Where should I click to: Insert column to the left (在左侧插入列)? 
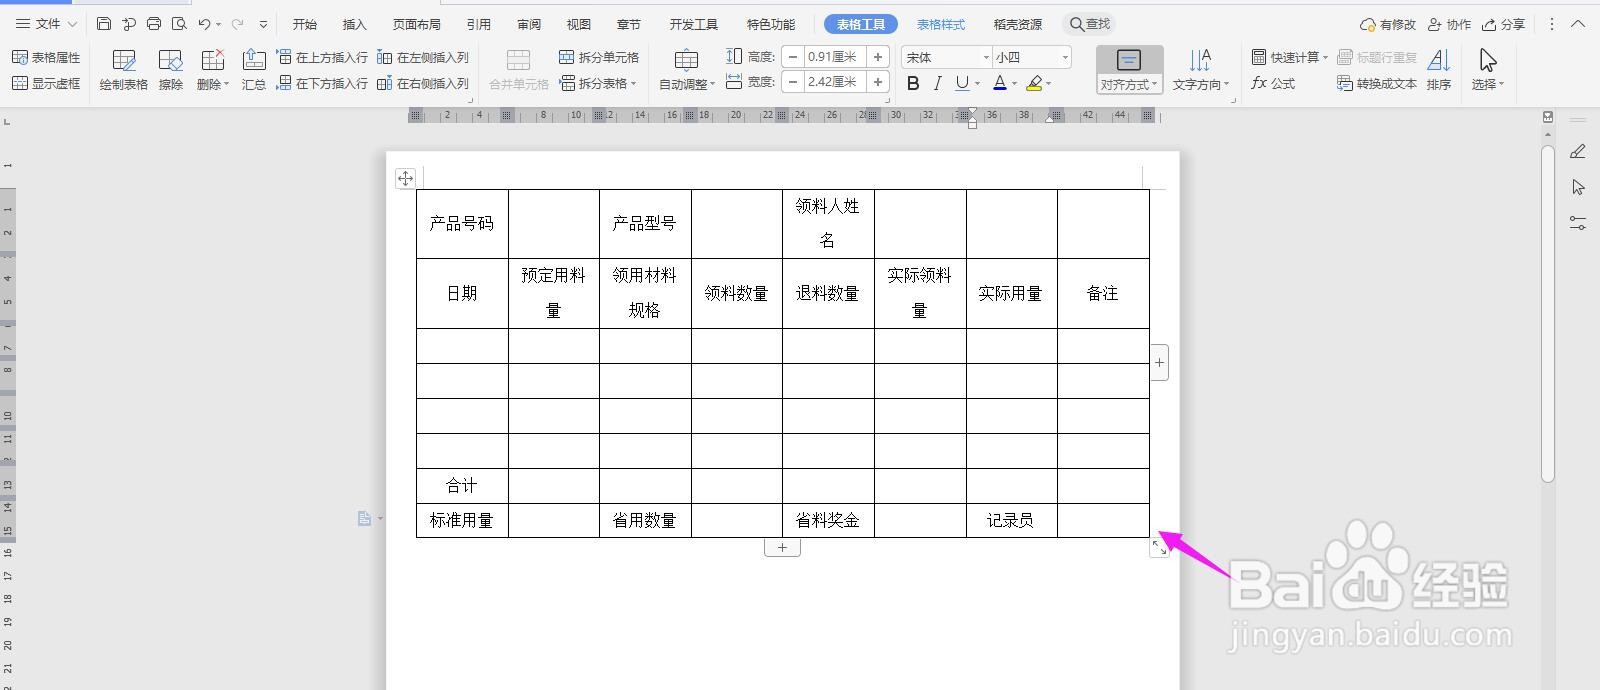[423, 58]
